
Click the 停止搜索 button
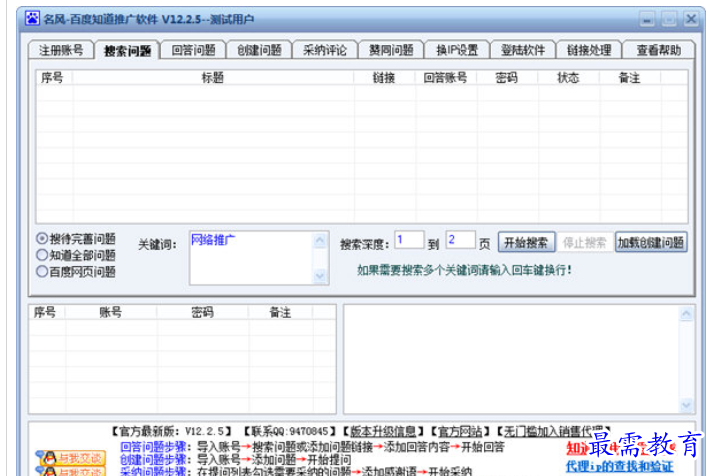pyautogui.click(x=584, y=243)
